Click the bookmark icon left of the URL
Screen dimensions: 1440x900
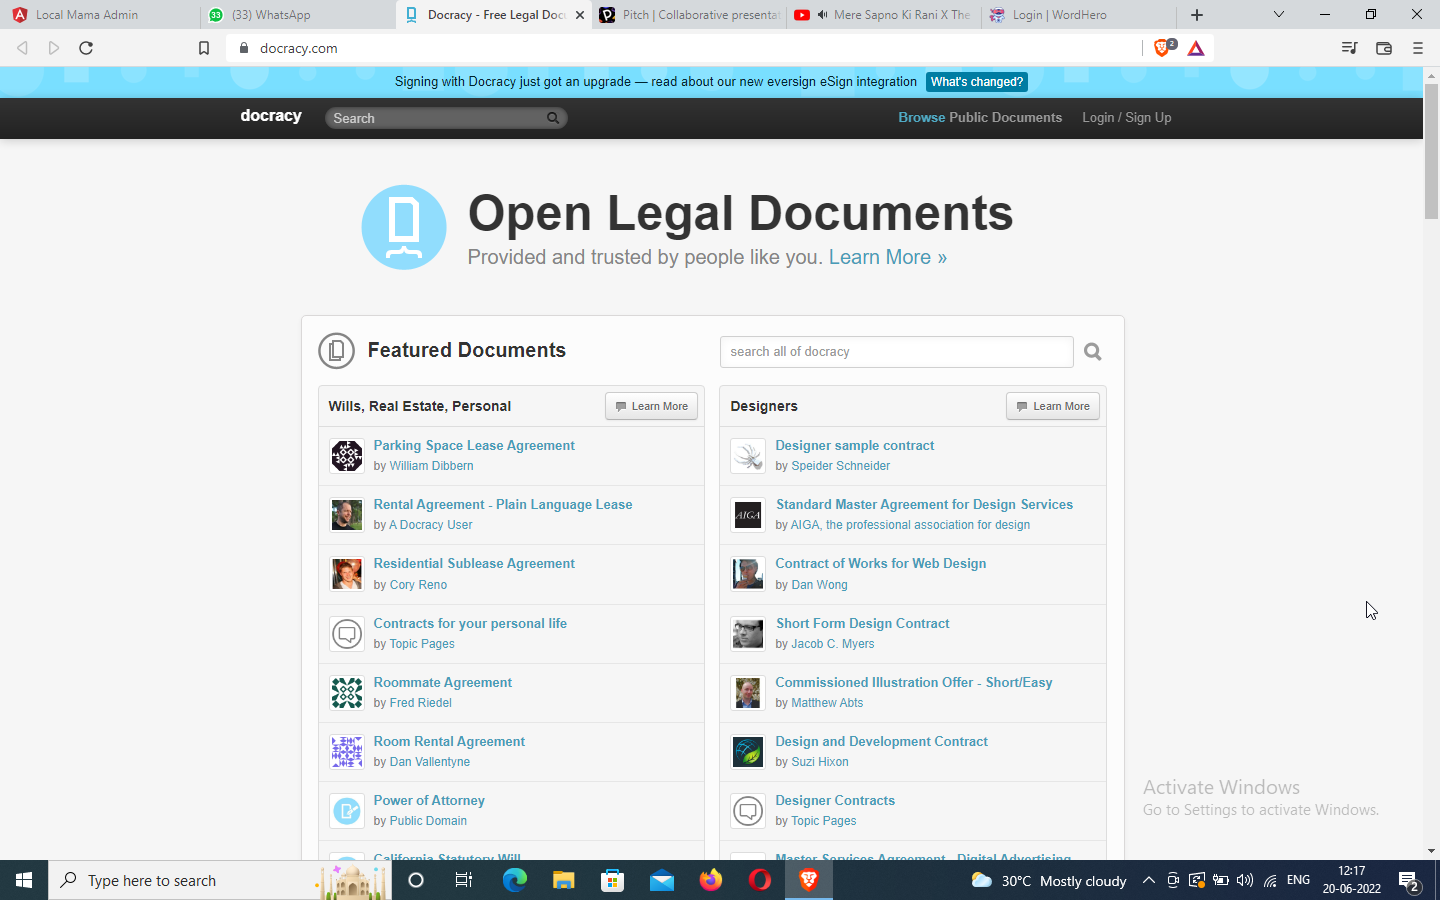click(204, 48)
